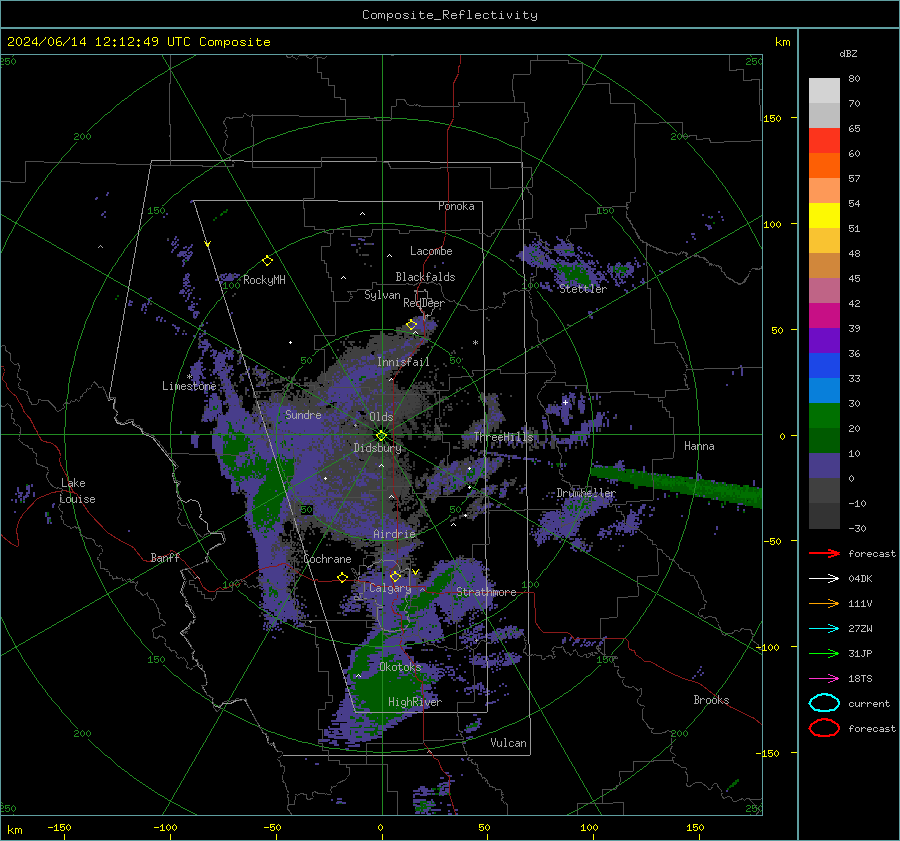Click the bright green 30-20 dBZ swatch

pos(824,415)
